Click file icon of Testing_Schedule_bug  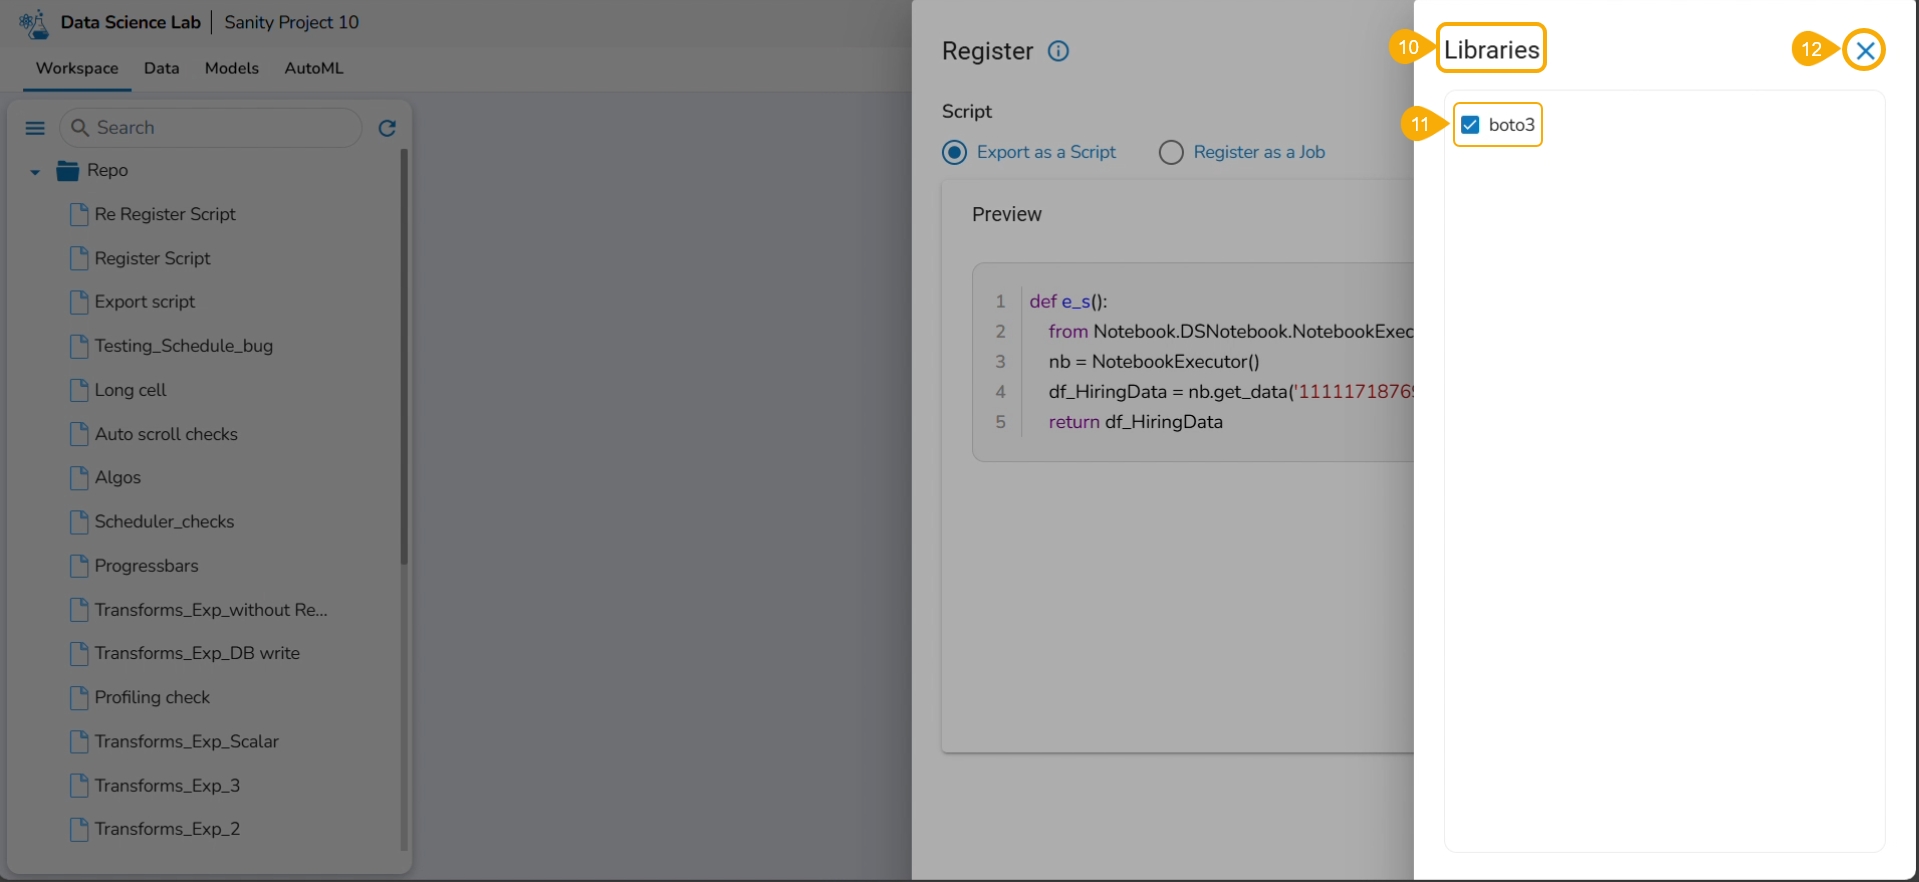point(79,346)
